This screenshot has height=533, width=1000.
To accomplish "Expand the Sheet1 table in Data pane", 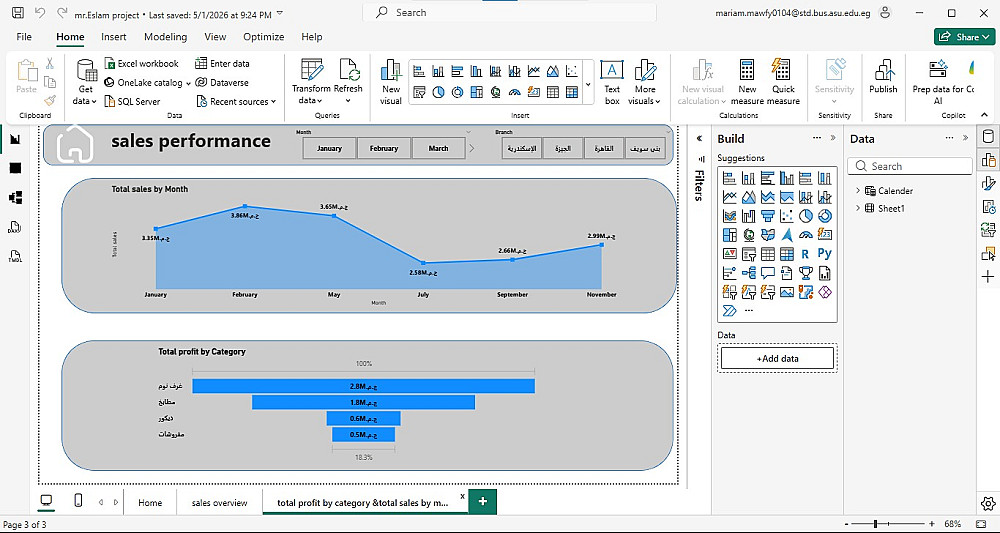I will 858,208.
